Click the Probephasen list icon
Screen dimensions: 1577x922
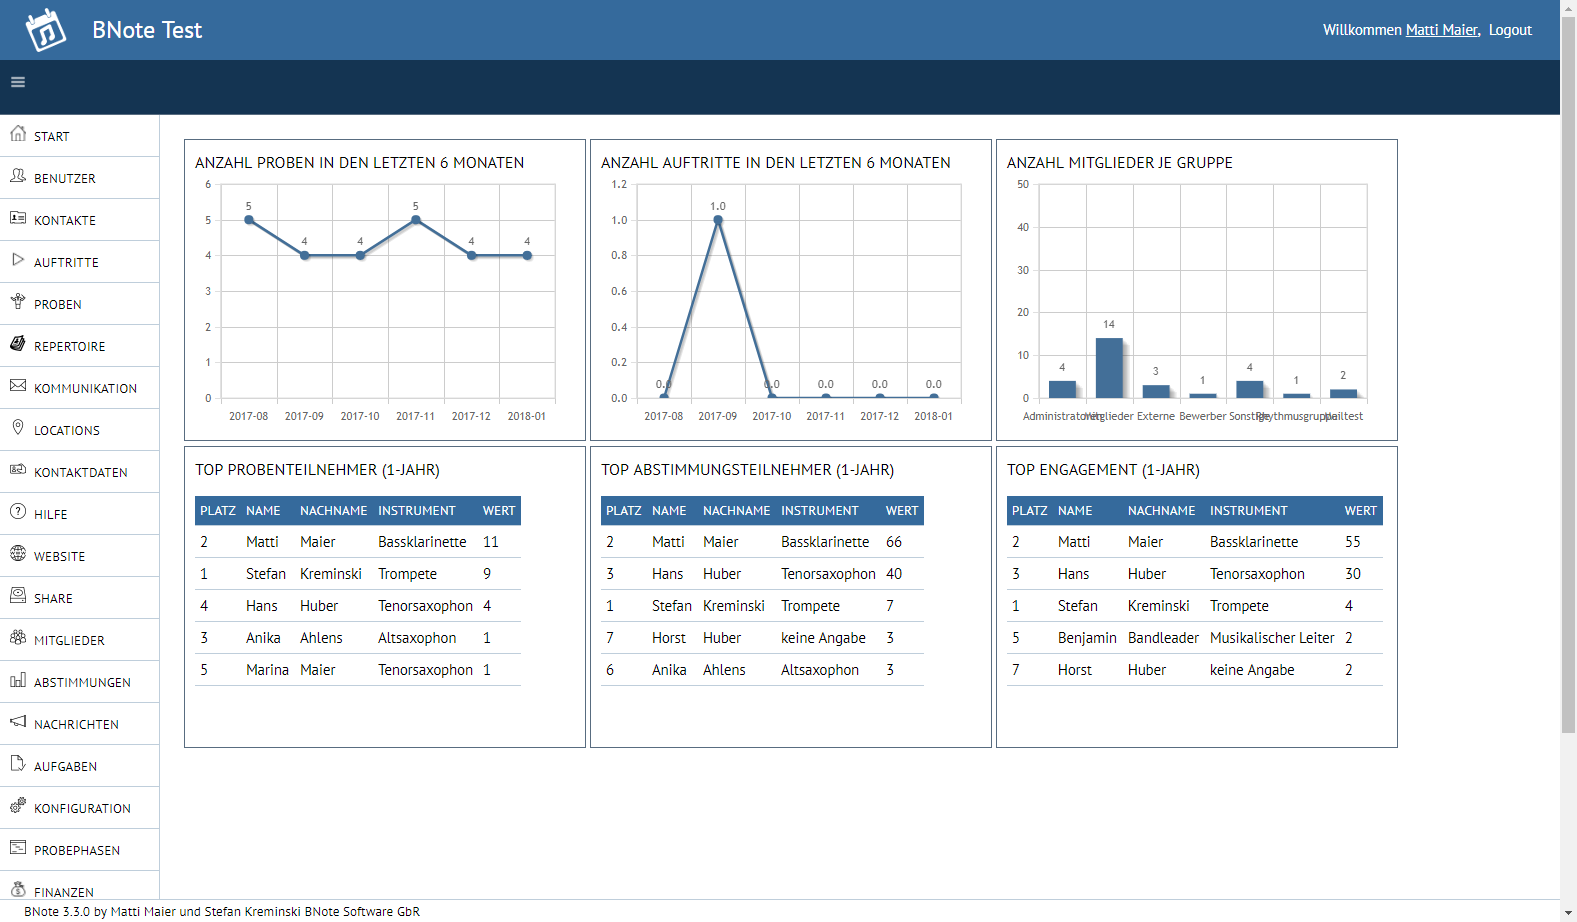(18, 847)
